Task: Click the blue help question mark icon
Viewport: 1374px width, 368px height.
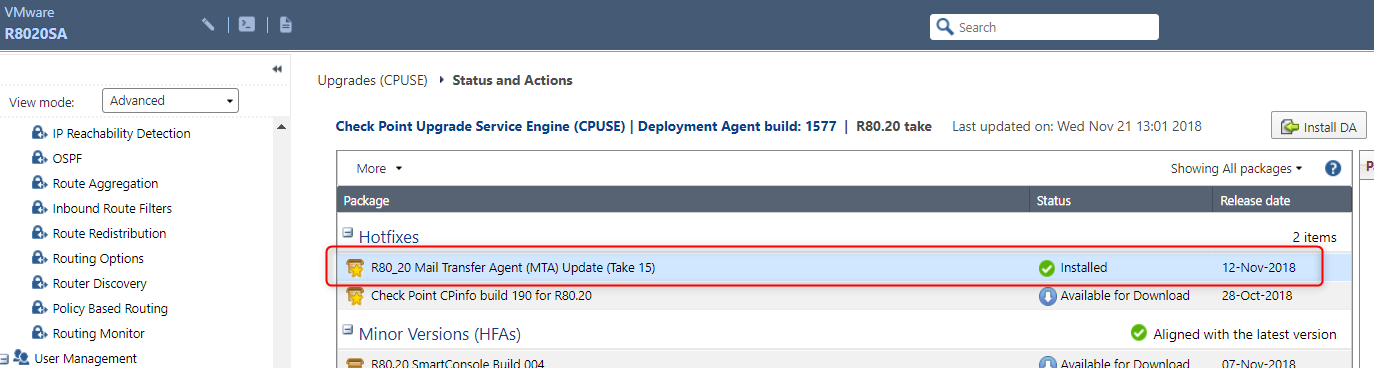Action: coord(1332,168)
